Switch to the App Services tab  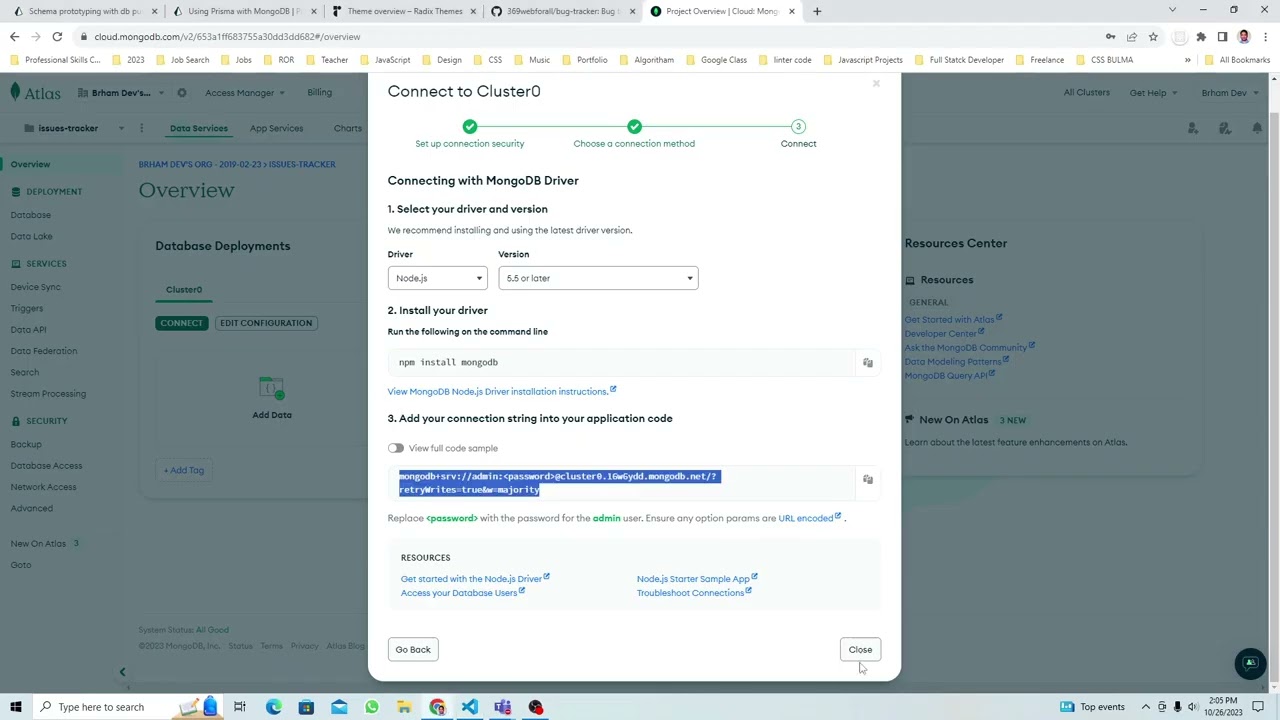(x=277, y=128)
